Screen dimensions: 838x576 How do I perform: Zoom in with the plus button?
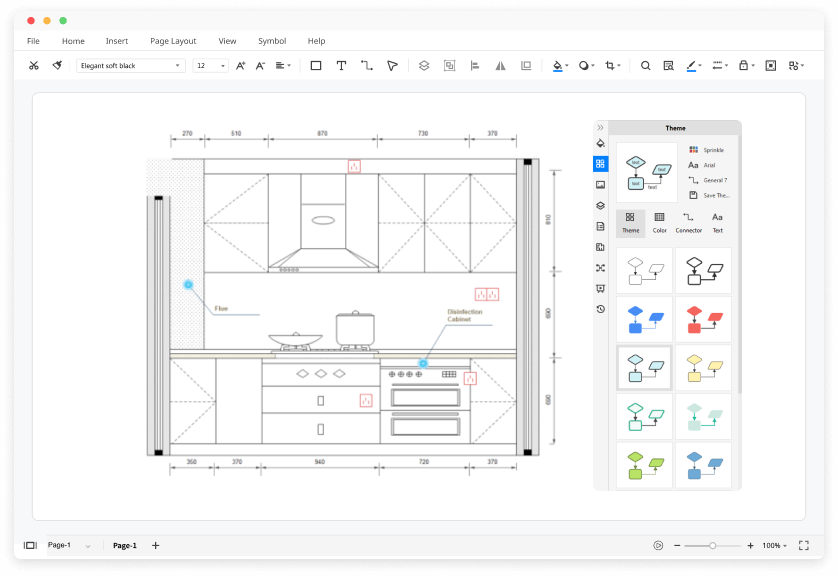click(750, 546)
